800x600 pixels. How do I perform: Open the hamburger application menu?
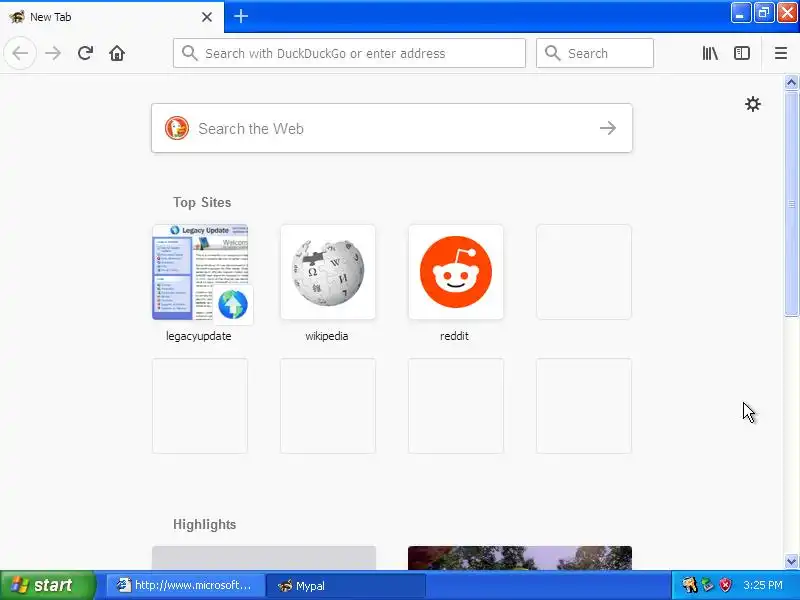click(781, 53)
